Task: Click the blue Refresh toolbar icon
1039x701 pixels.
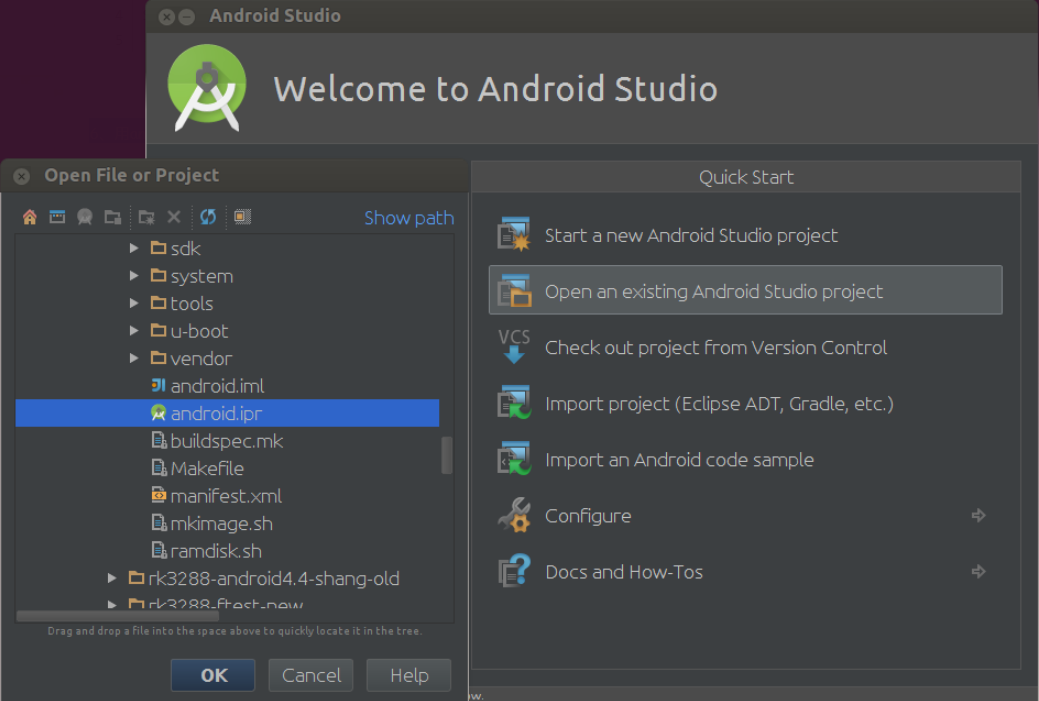Action: pyautogui.click(x=208, y=217)
